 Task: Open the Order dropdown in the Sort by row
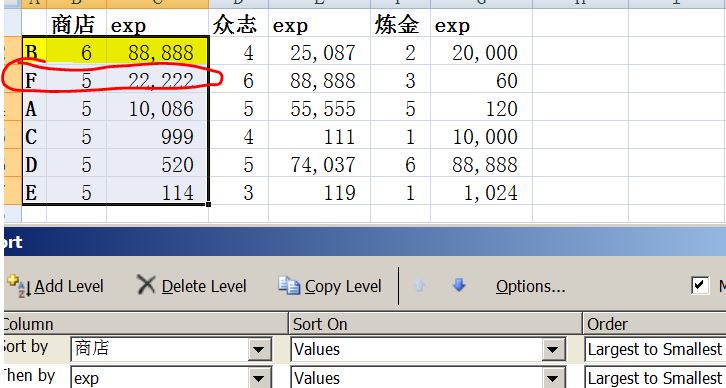[x=655, y=349]
